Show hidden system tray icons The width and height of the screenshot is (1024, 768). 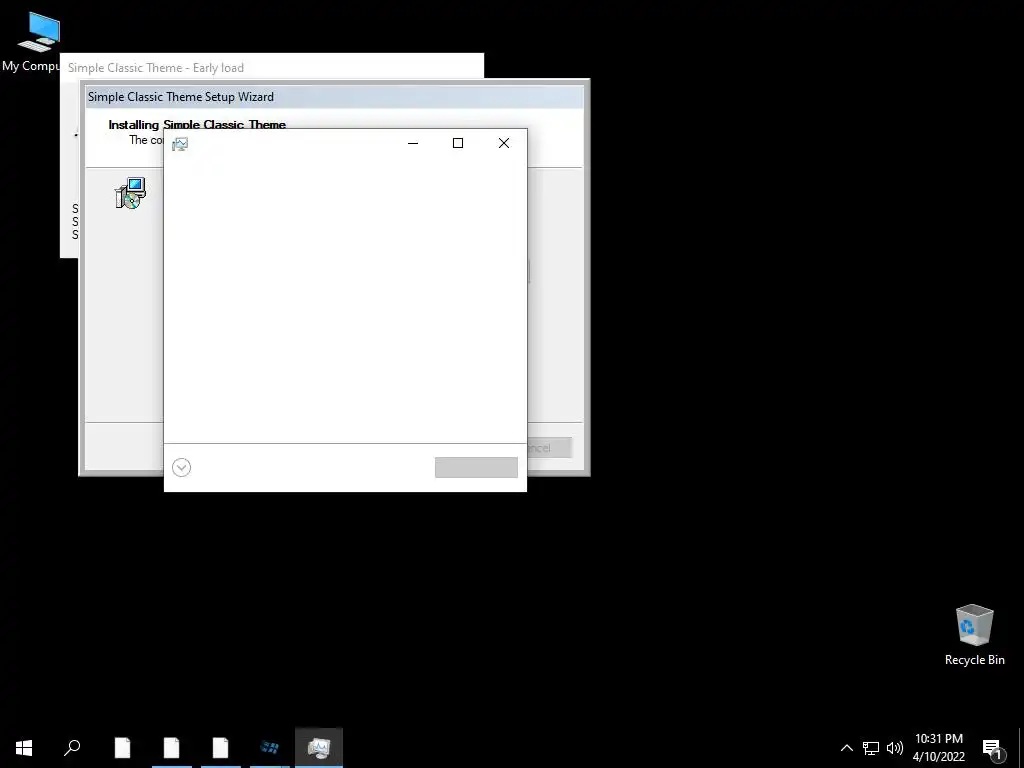click(x=846, y=748)
